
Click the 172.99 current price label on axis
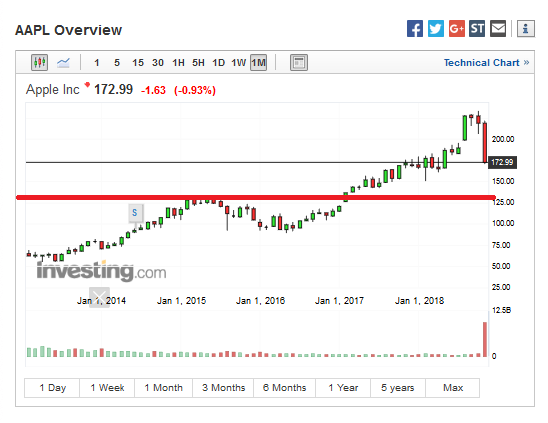pyautogui.click(x=502, y=162)
